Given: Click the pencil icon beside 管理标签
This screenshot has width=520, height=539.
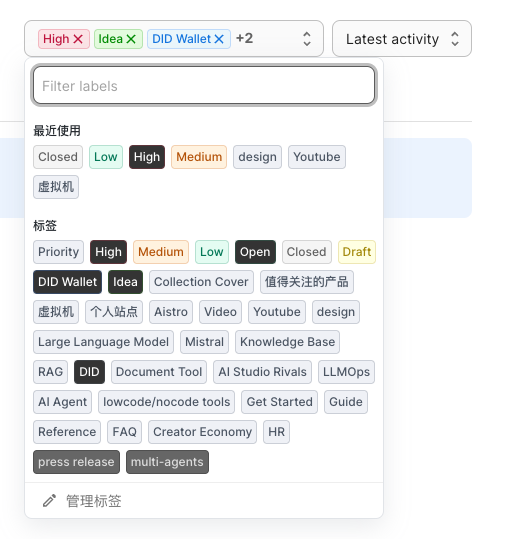Looking at the screenshot, I should pos(49,501).
